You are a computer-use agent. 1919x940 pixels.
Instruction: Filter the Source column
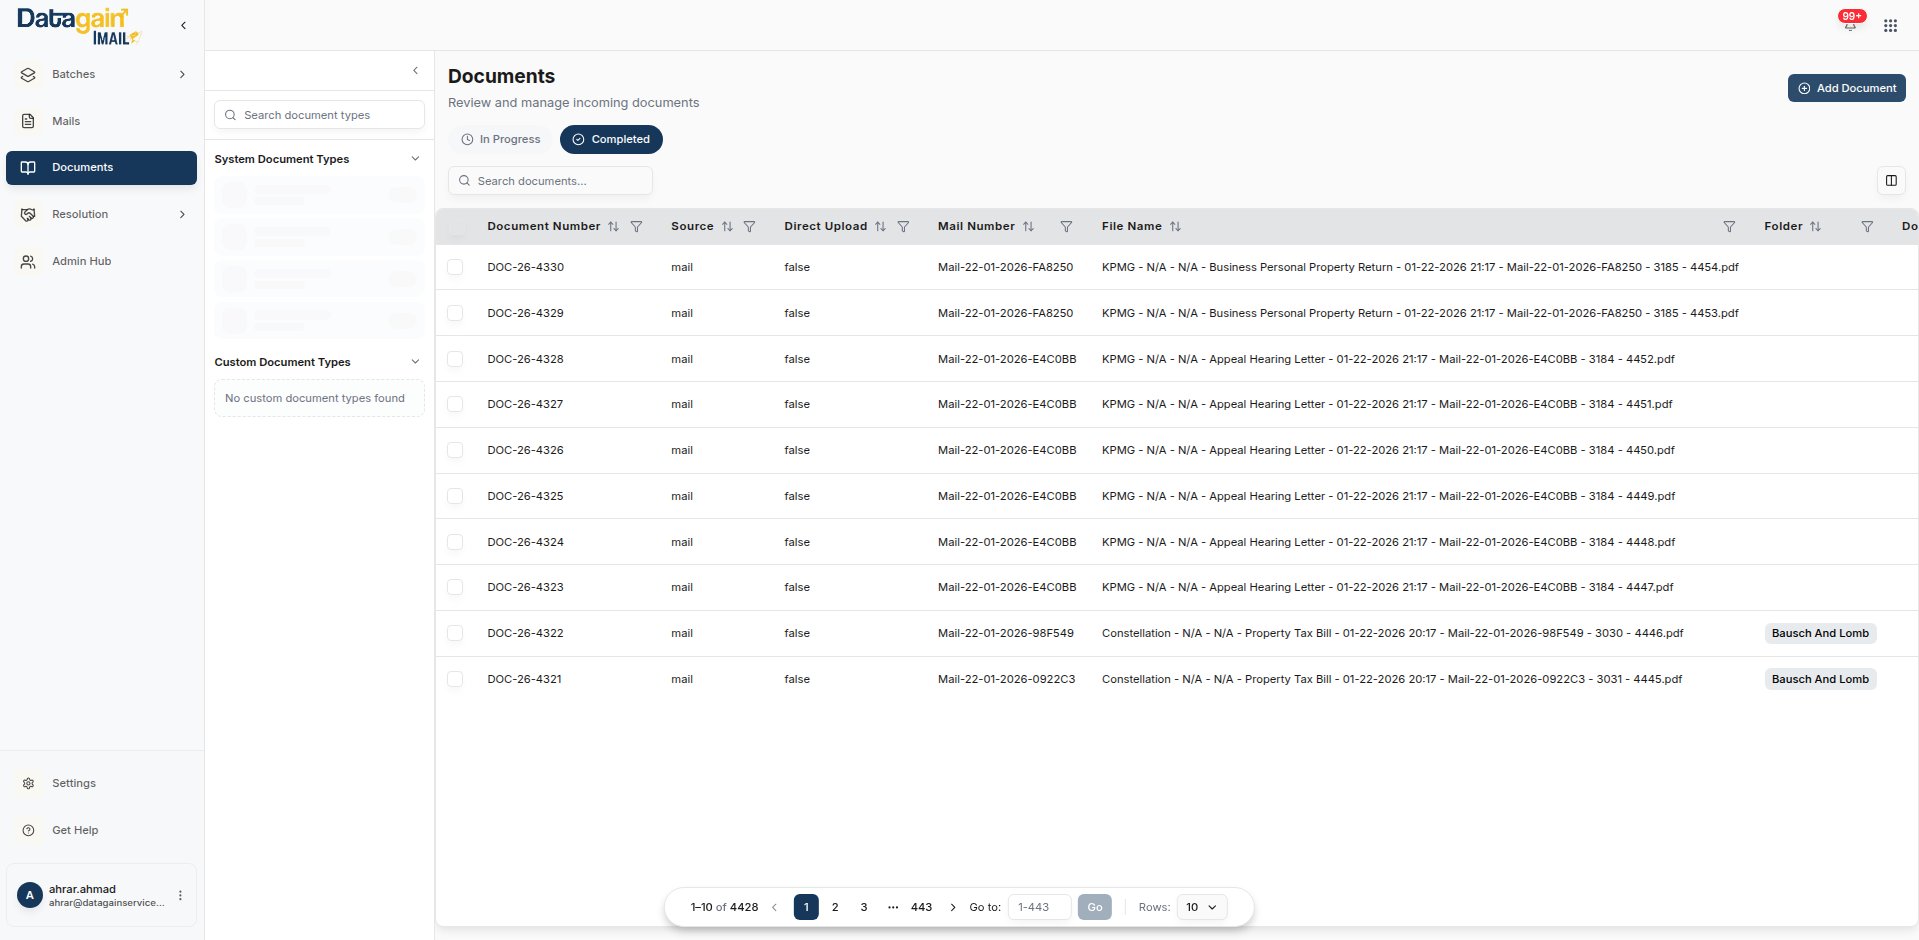749,227
